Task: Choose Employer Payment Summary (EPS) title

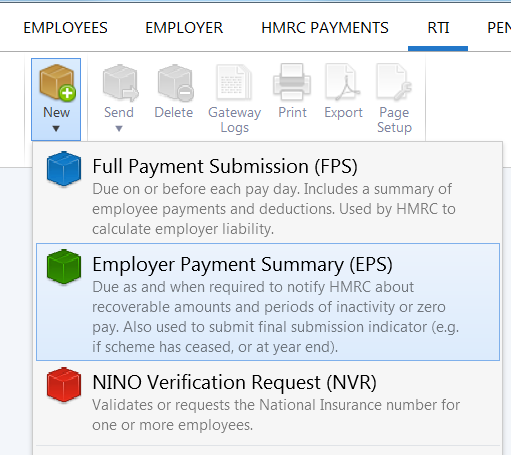Action: [x=242, y=264]
